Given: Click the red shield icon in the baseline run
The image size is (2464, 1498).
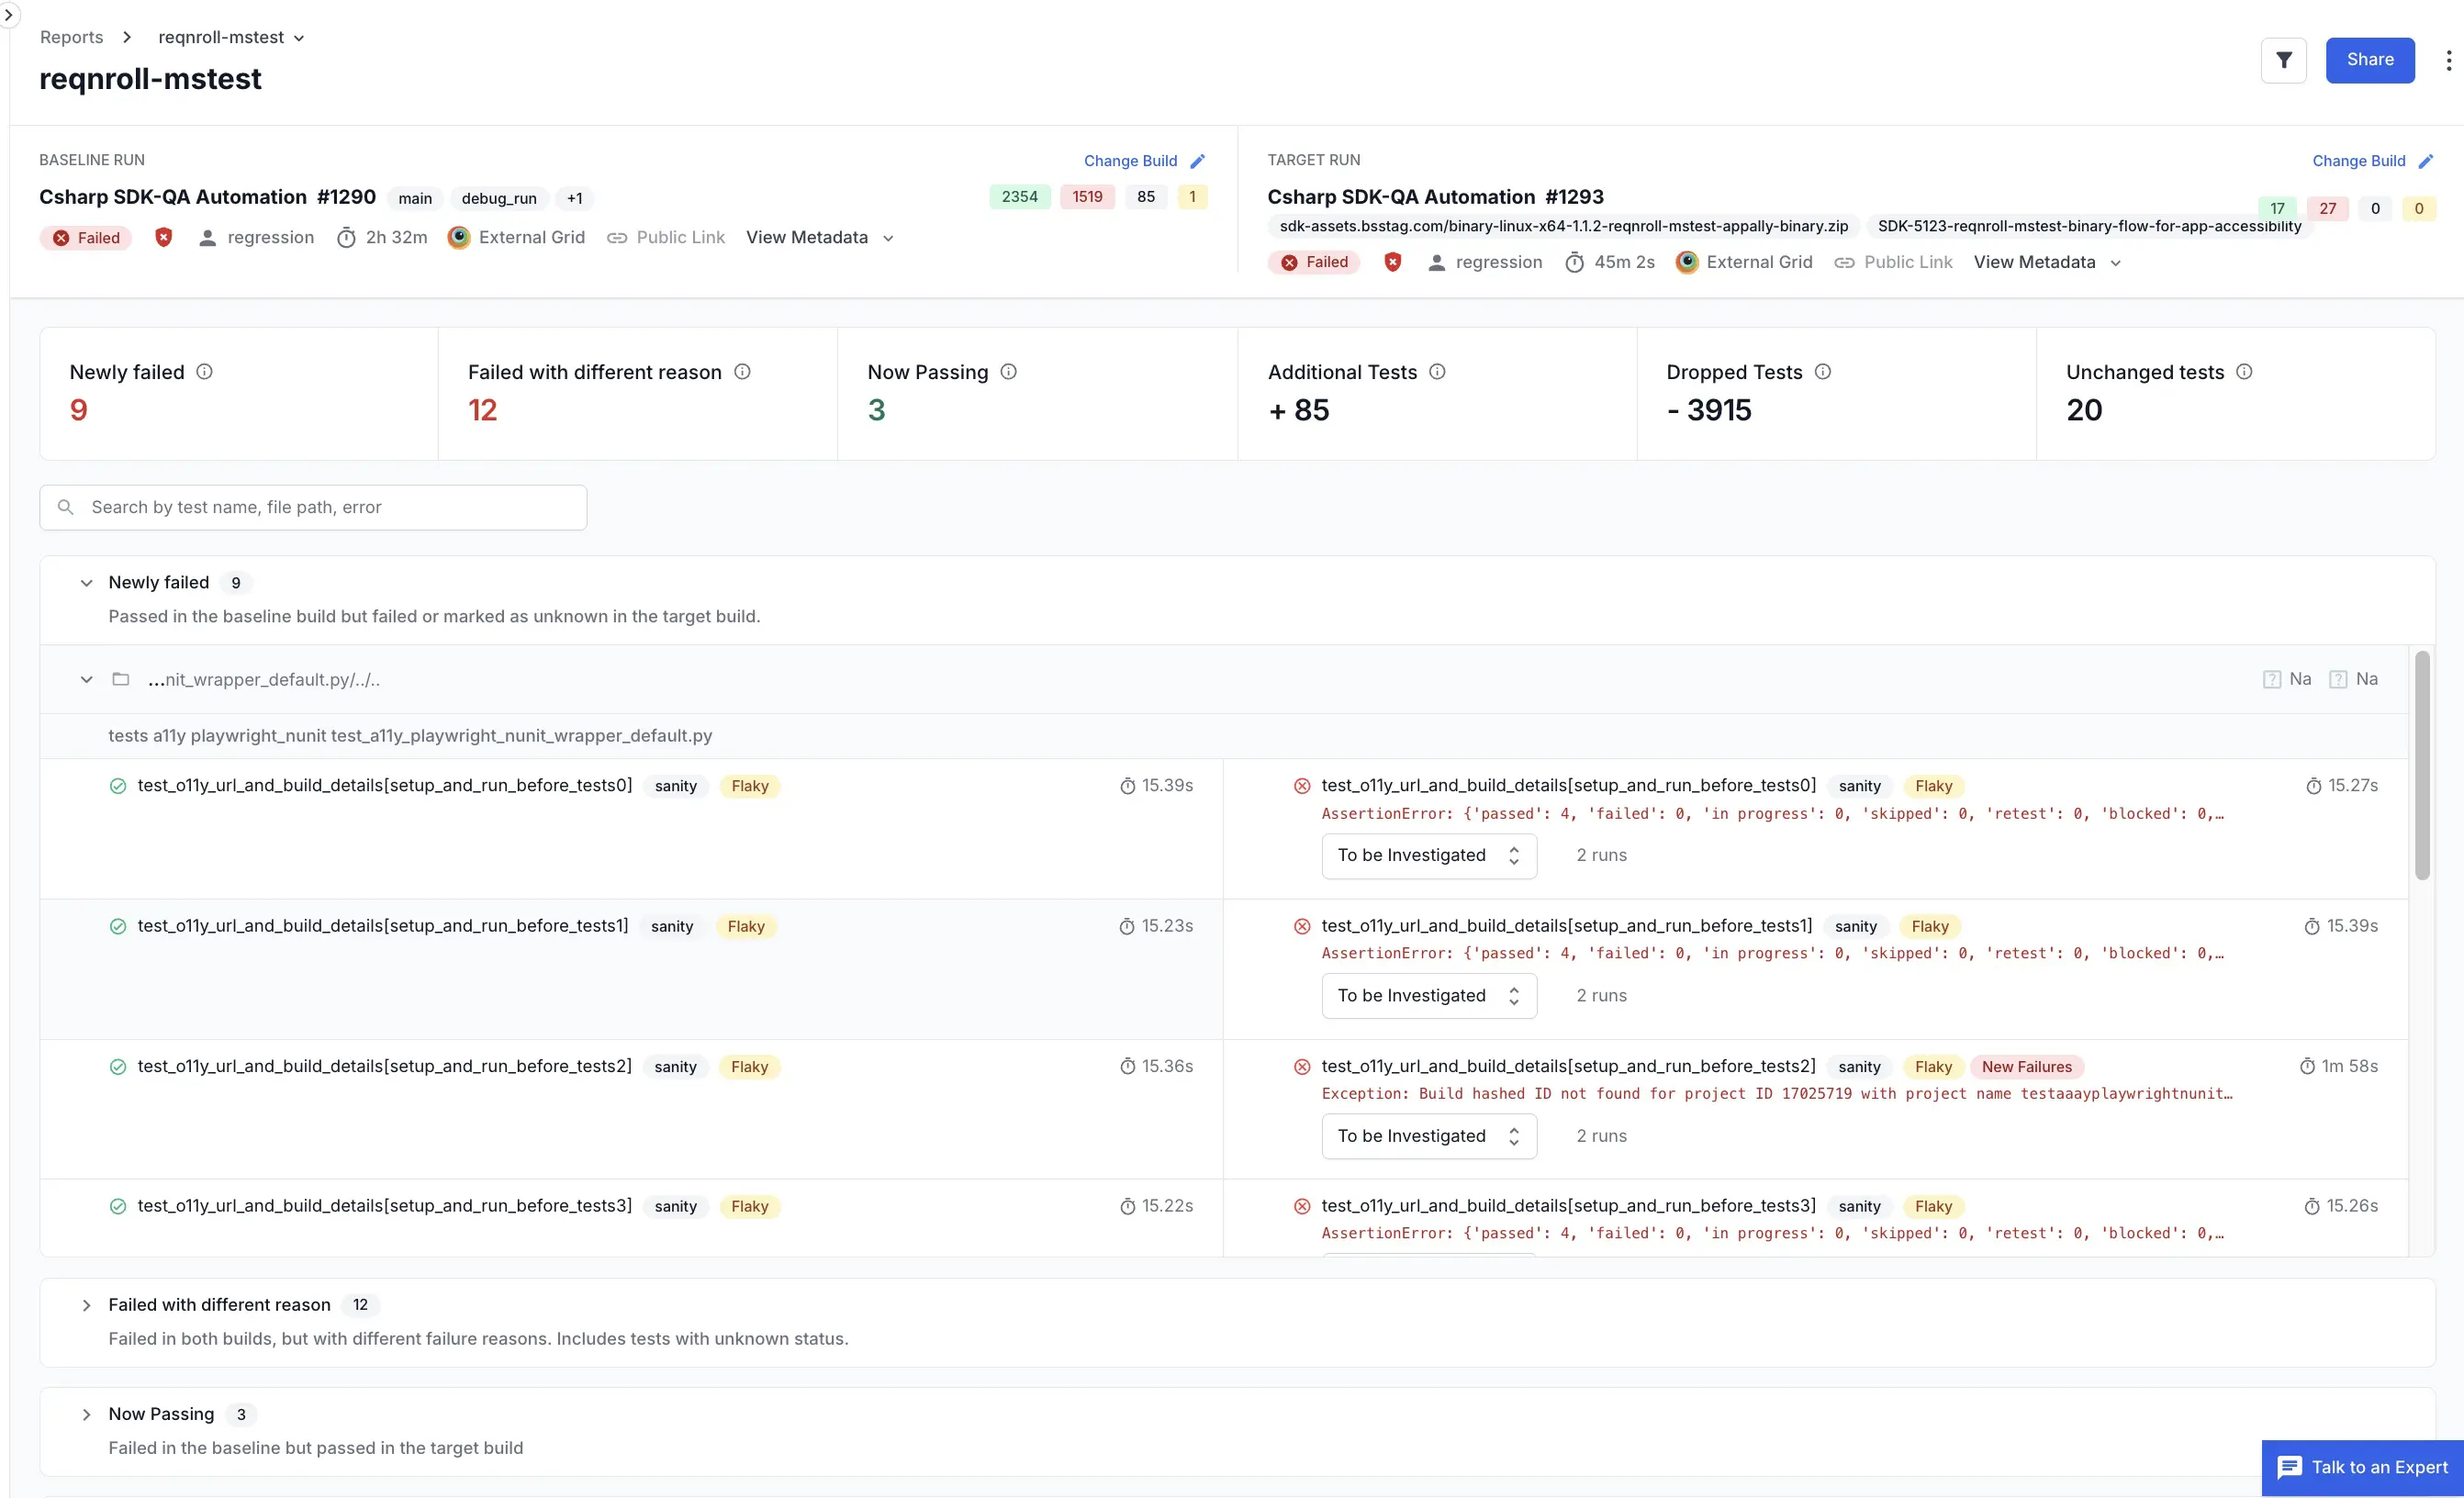Looking at the screenshot, I should click(164, 237).
